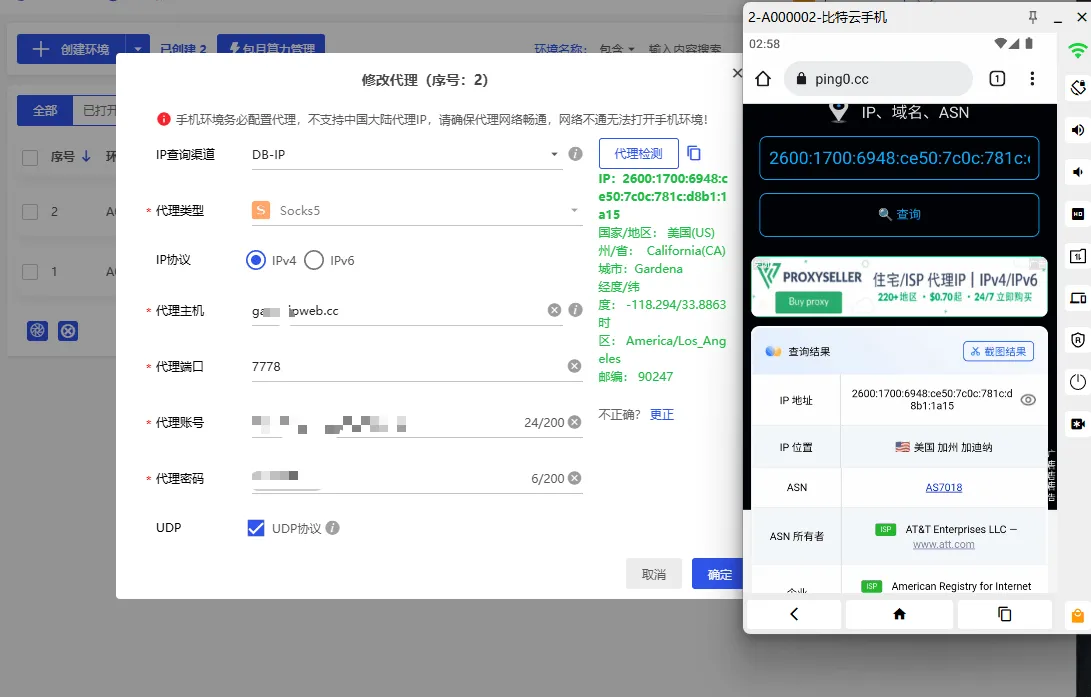Select the HD resolution icon on sidebar
This screenshot has width=1091, height=697.
(x=1077, y=214)
